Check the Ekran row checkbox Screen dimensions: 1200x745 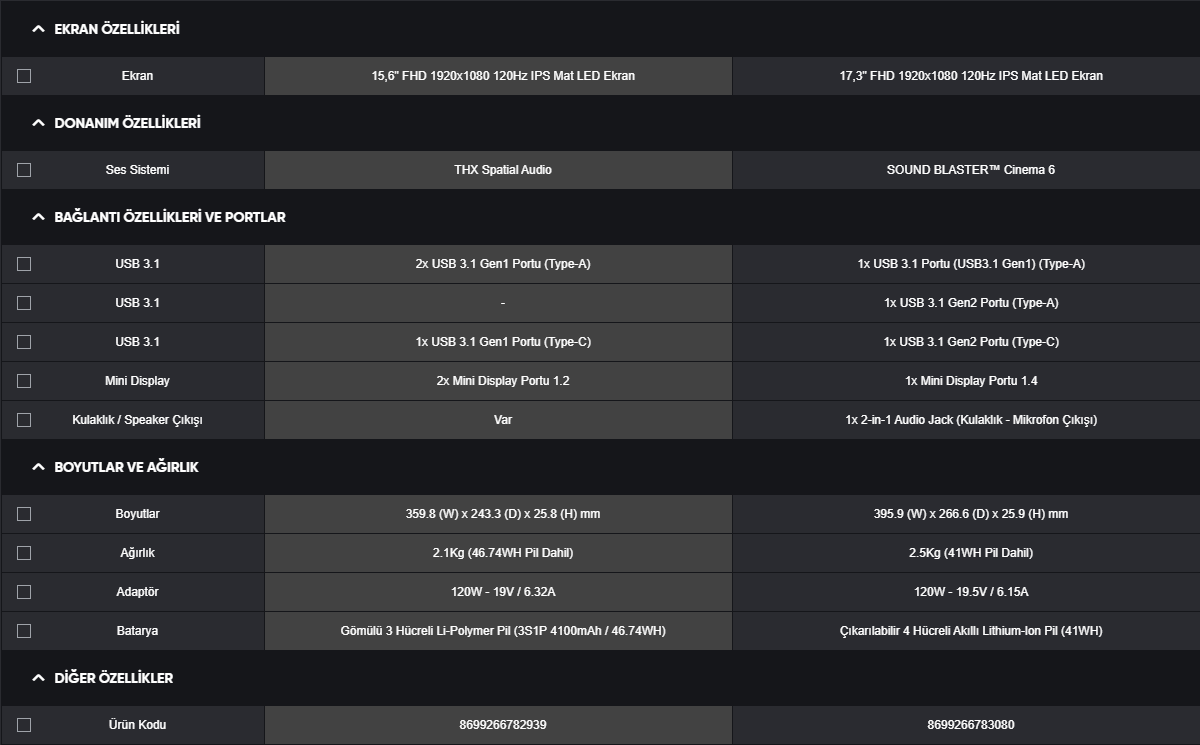[x=24, y=76]
